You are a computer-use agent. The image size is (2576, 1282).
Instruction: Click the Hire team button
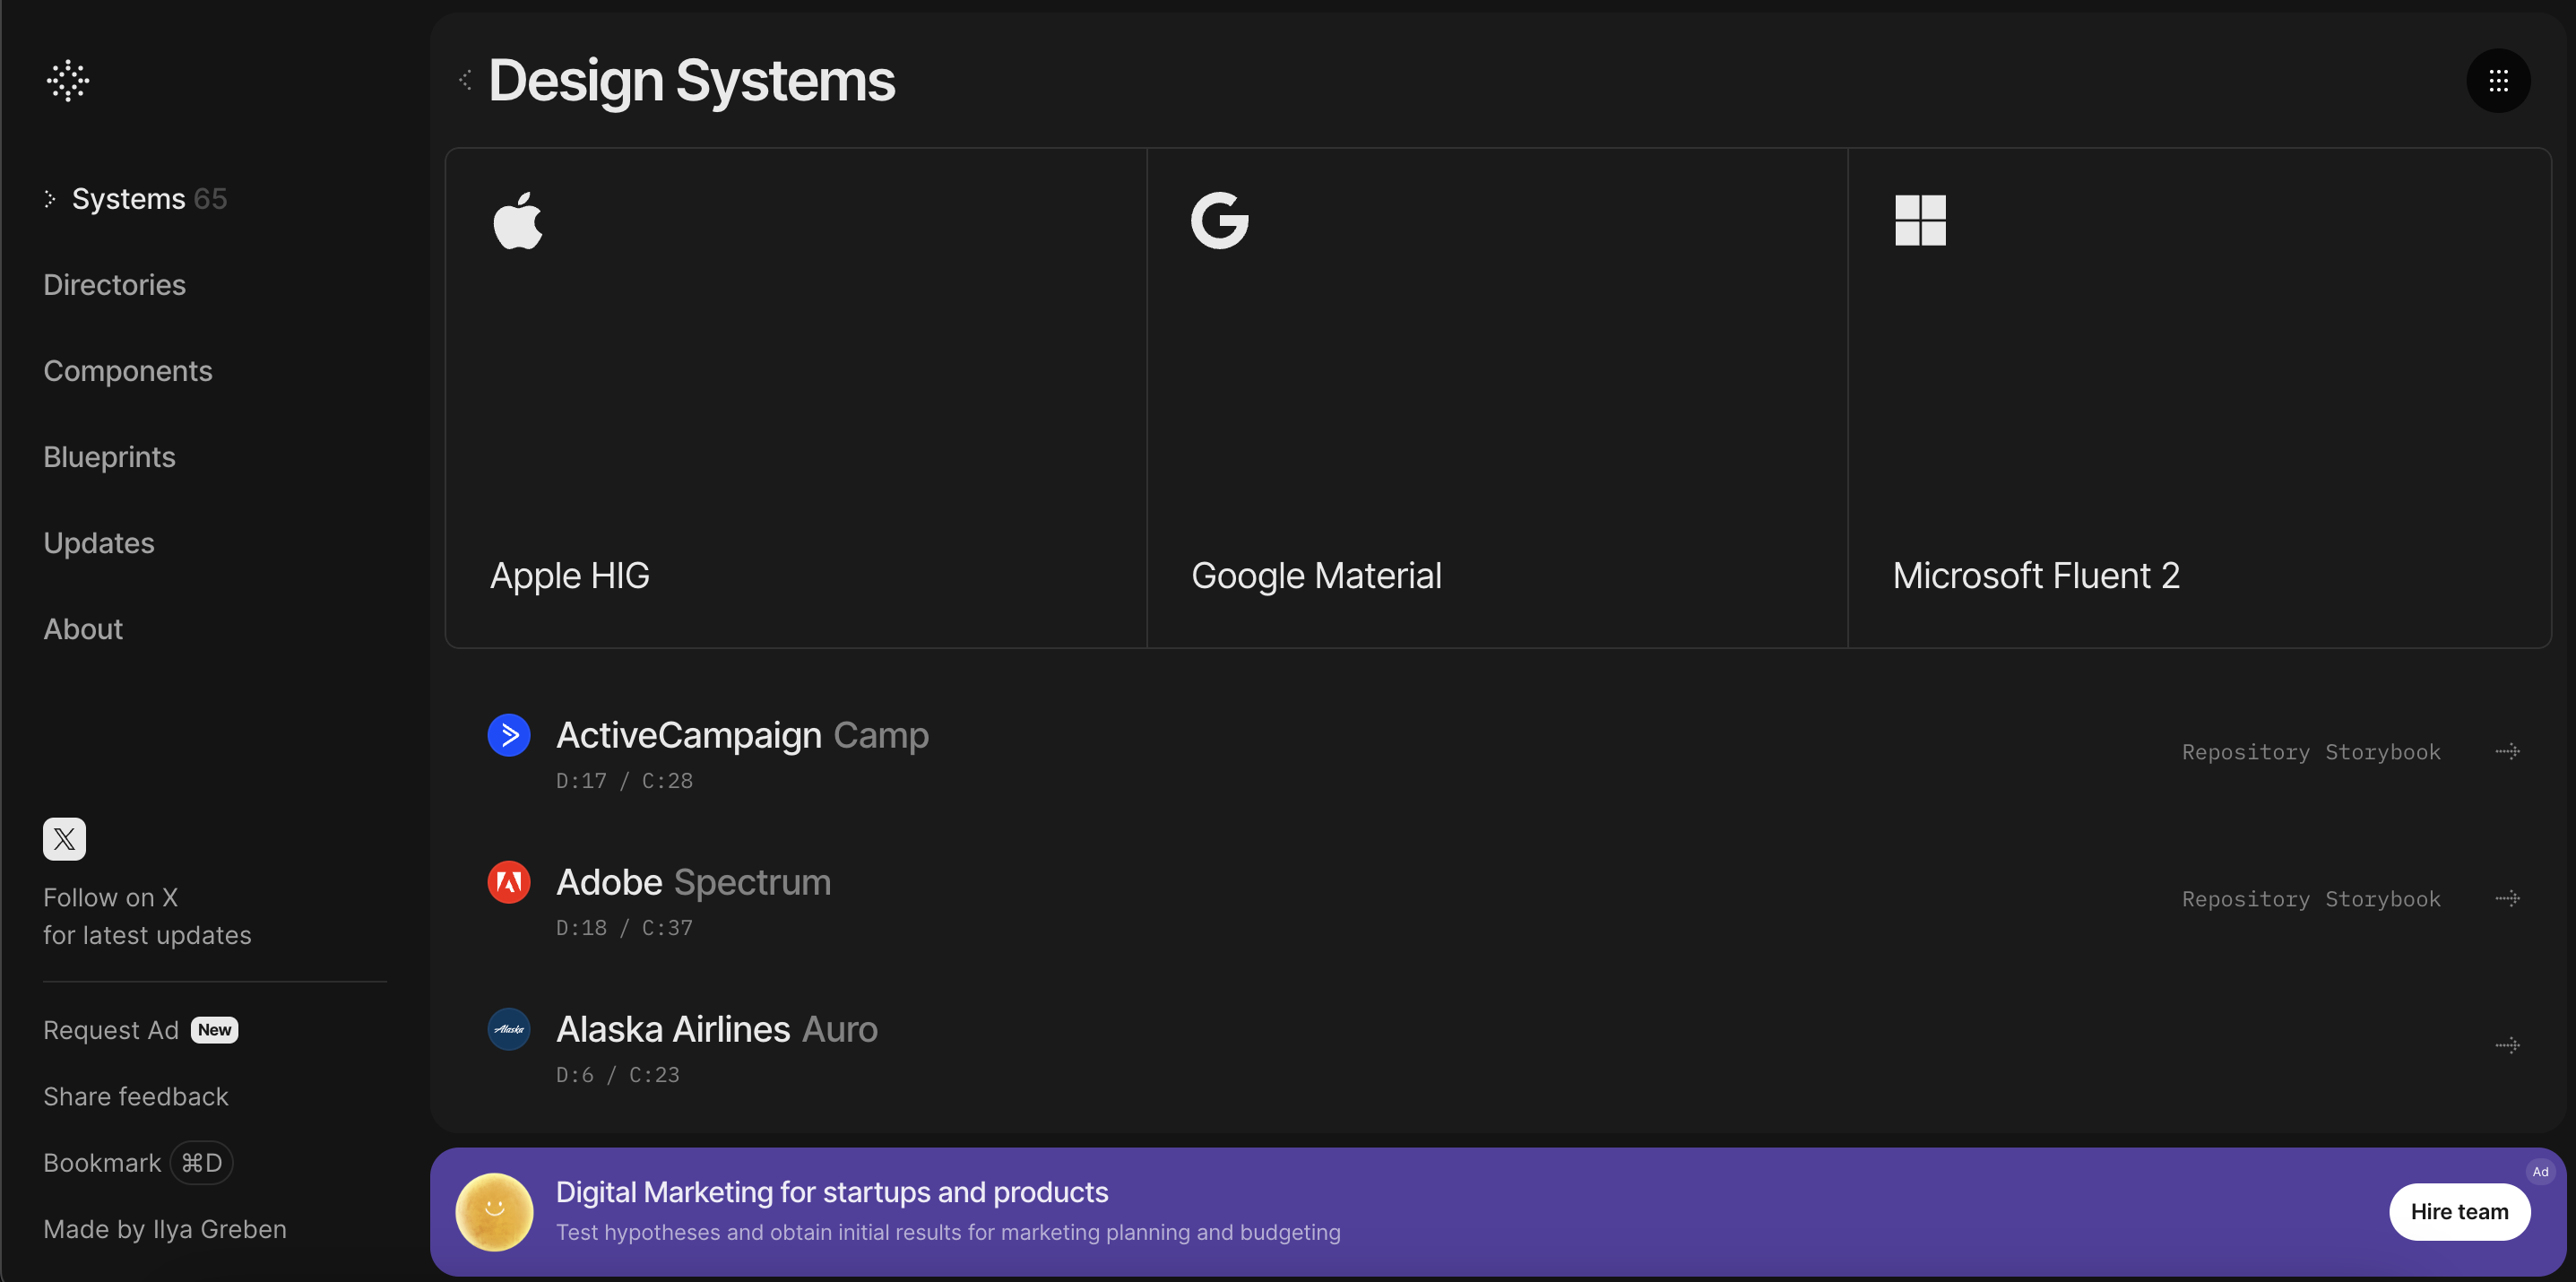click(x=2459, y=1212)
